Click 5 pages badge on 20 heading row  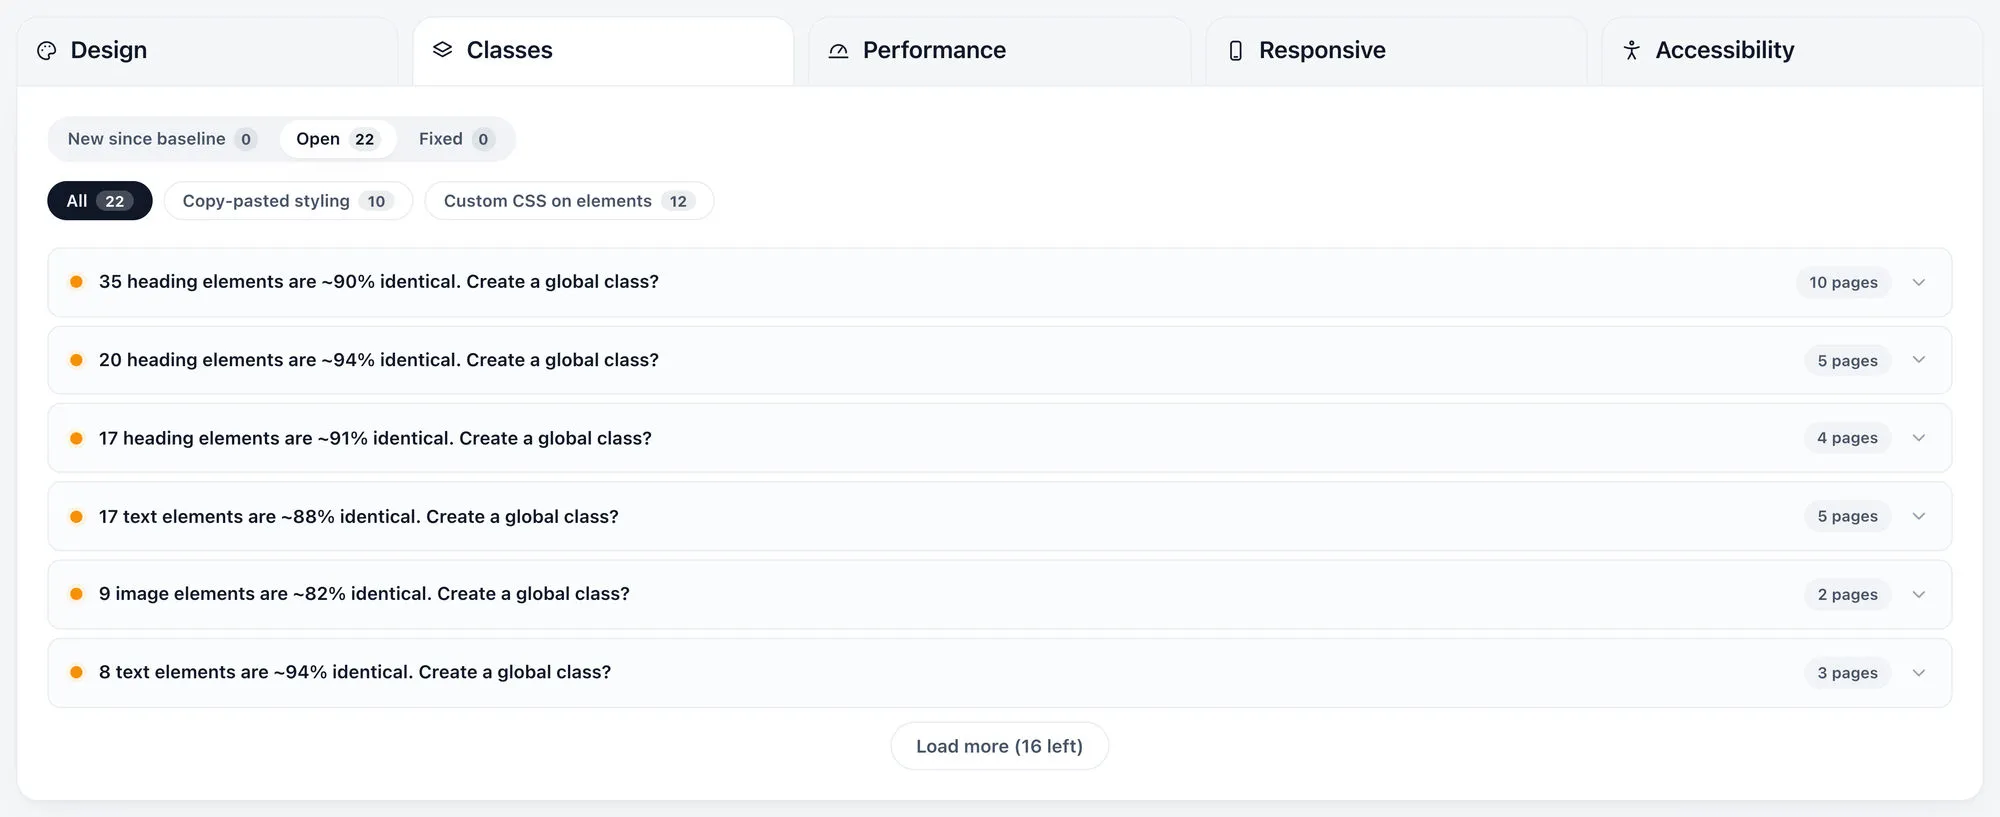[1847, 361]
